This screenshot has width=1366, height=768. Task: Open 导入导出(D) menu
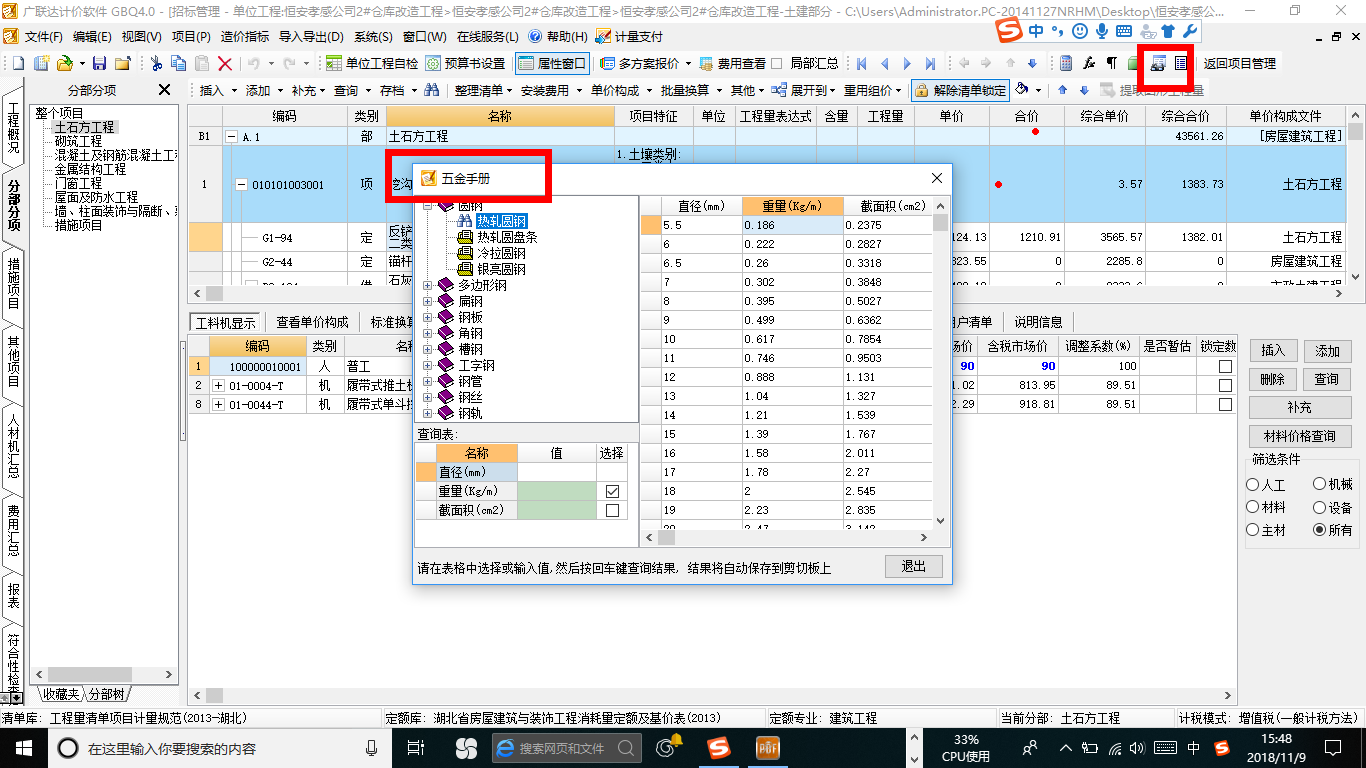[x=311, y=36]
